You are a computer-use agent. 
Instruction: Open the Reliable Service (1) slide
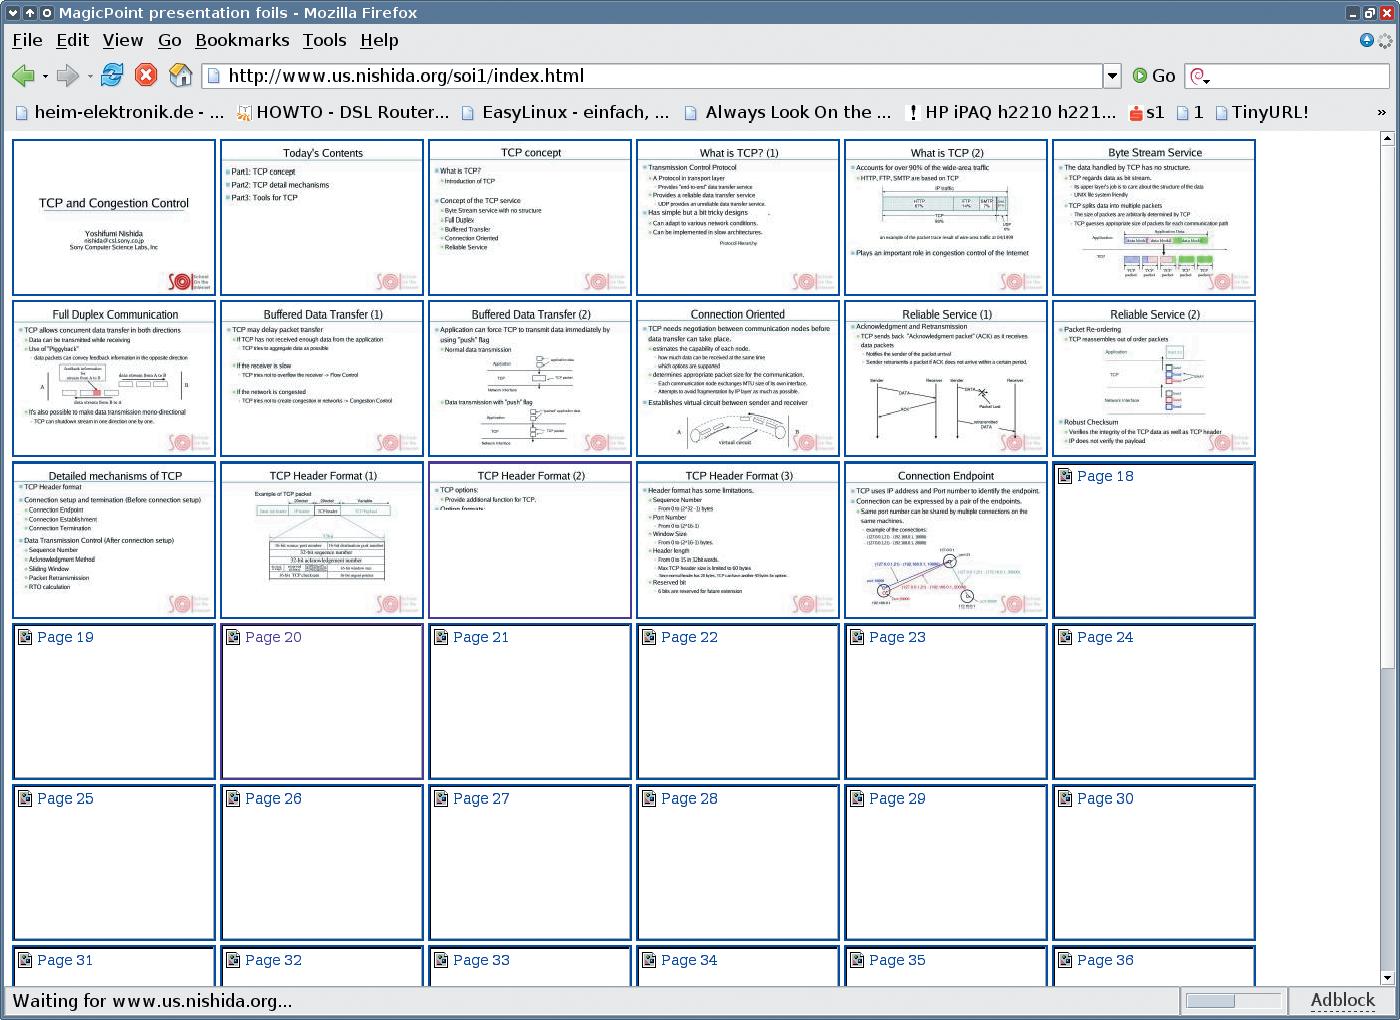coord(946,379)
